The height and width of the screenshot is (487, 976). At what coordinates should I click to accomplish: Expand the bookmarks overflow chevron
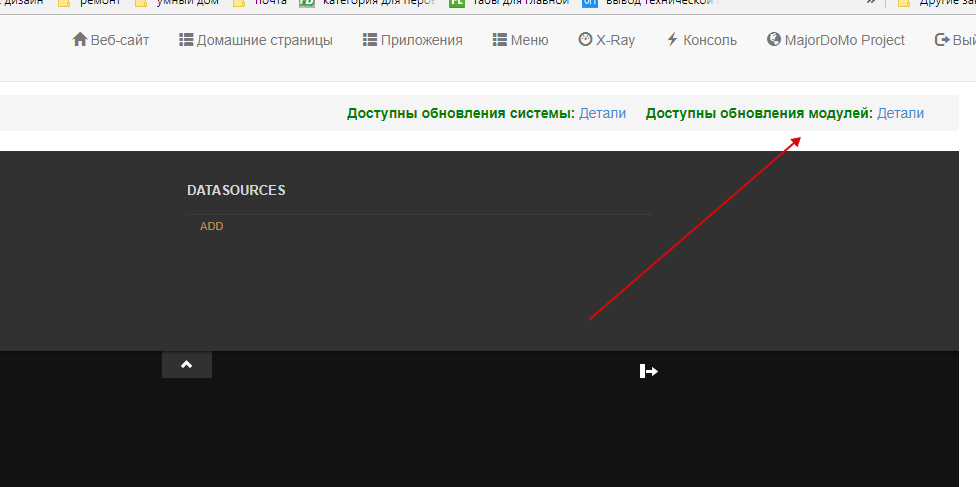click(x=871, y=2)
